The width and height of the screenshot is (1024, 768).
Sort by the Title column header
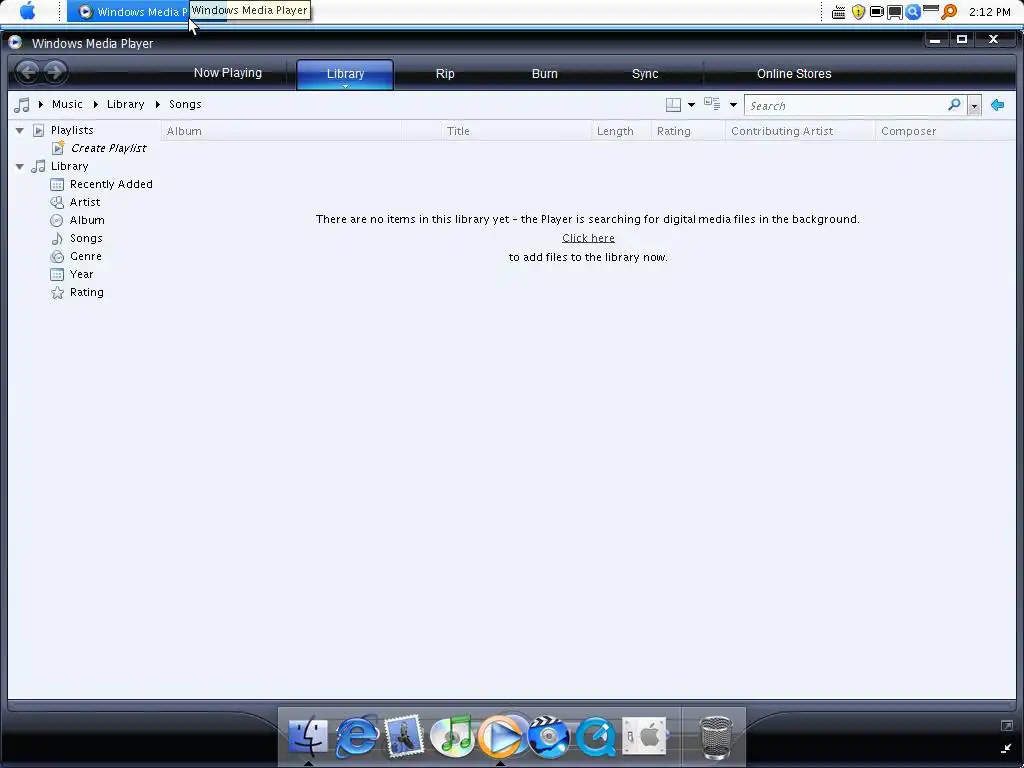click(x=516, y=131)
